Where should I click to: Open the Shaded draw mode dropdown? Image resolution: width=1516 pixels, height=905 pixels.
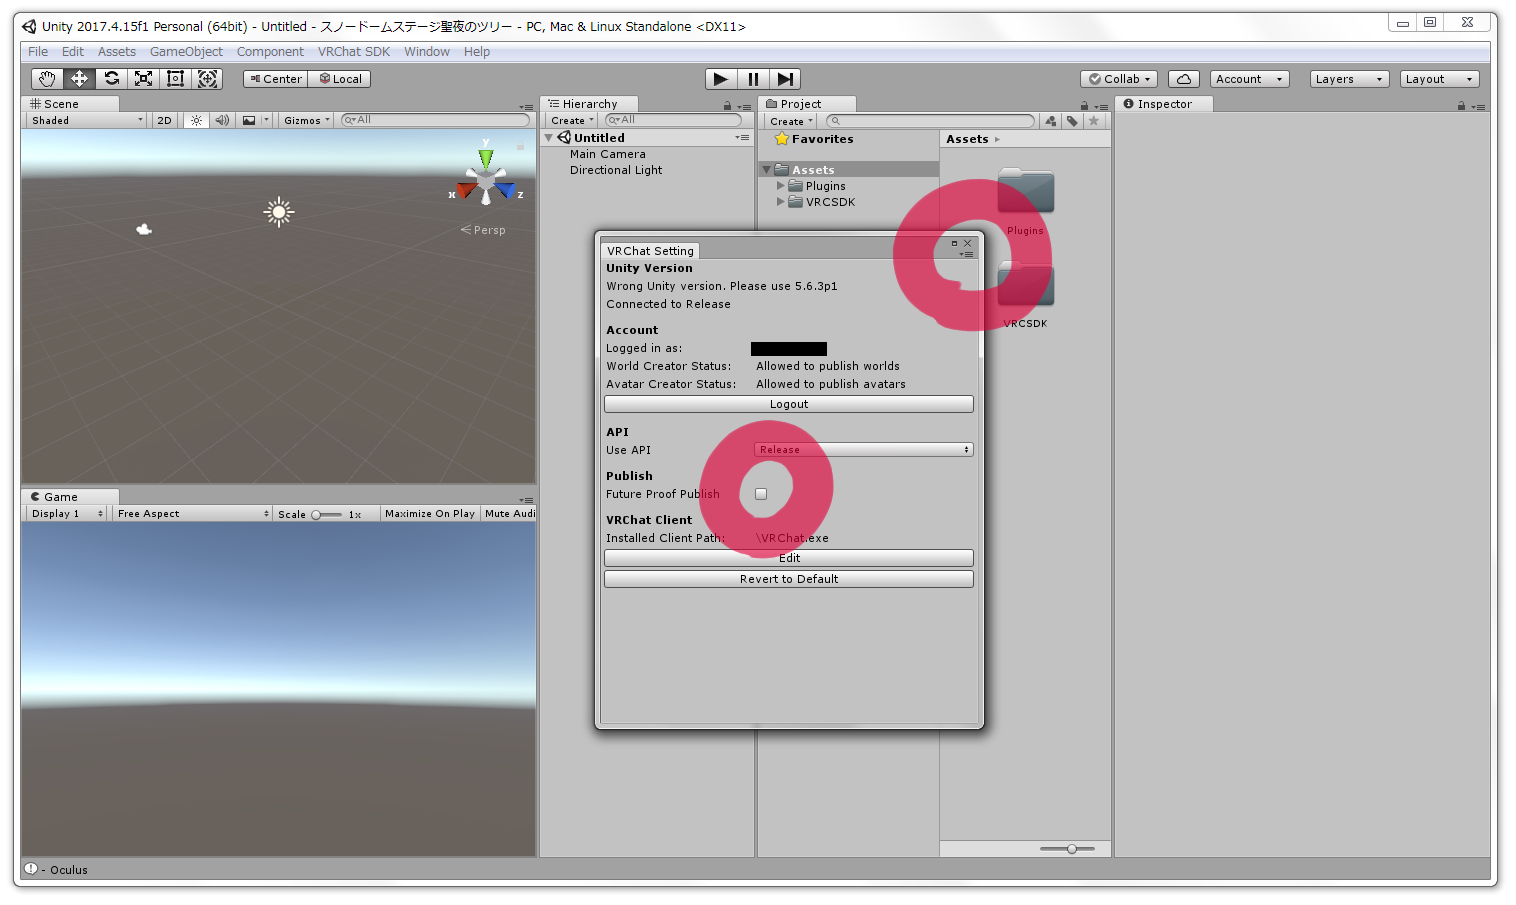tap(87, 120)
